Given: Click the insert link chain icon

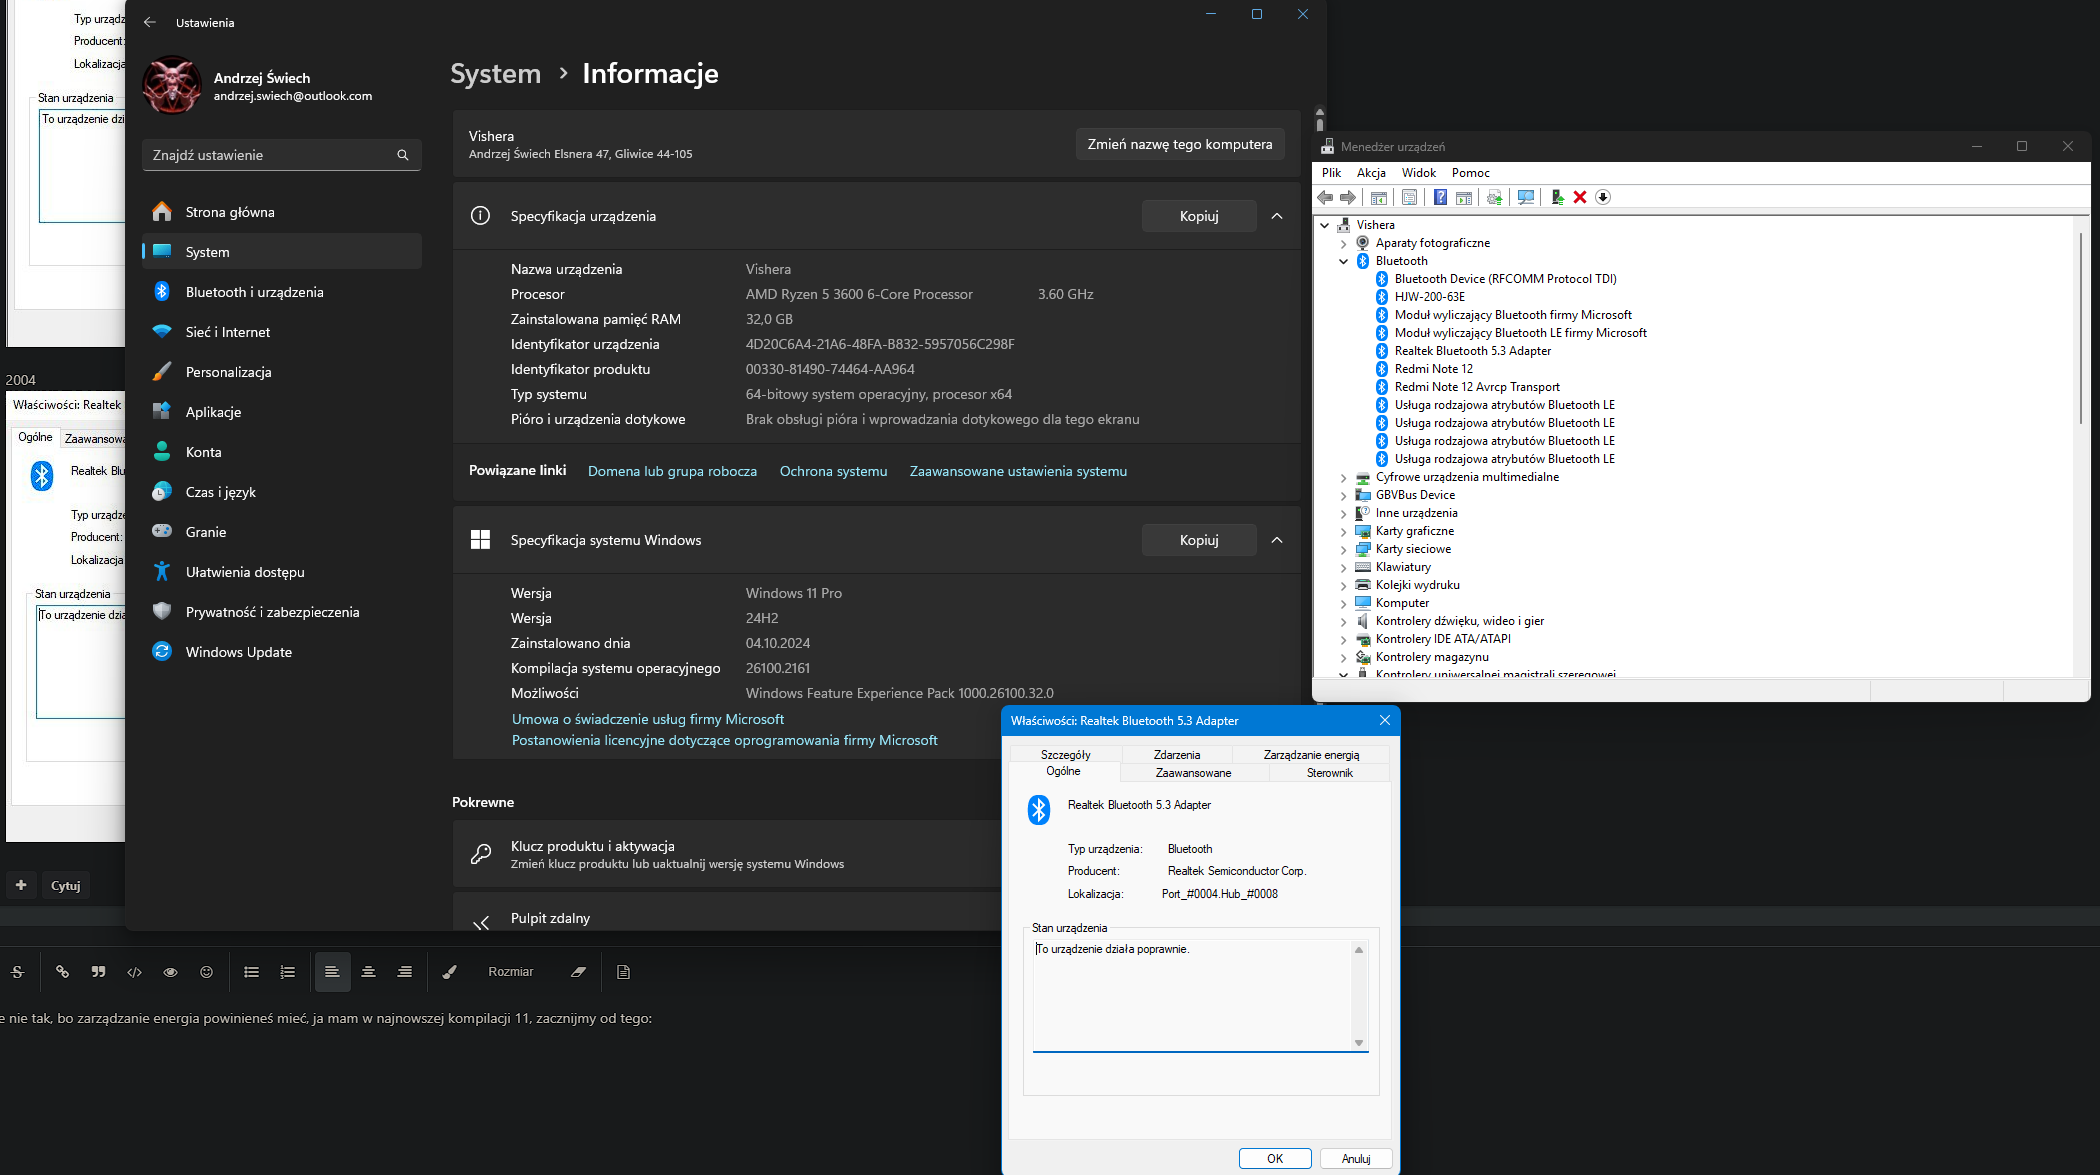Looking at the screenshot, I should pyautogui.click(x=62, y=971).
